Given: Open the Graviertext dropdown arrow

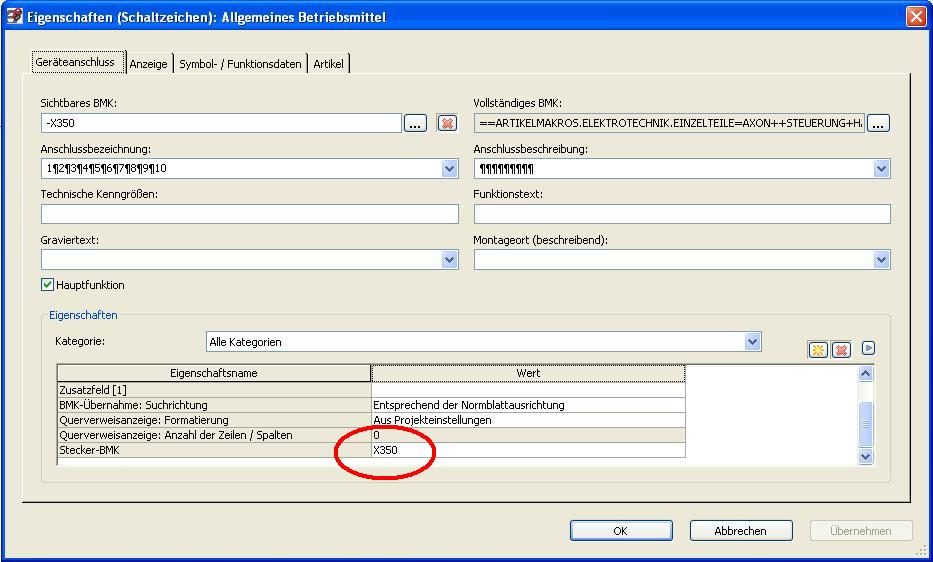Looking at the screenshot, I should [x=449, y=260].
